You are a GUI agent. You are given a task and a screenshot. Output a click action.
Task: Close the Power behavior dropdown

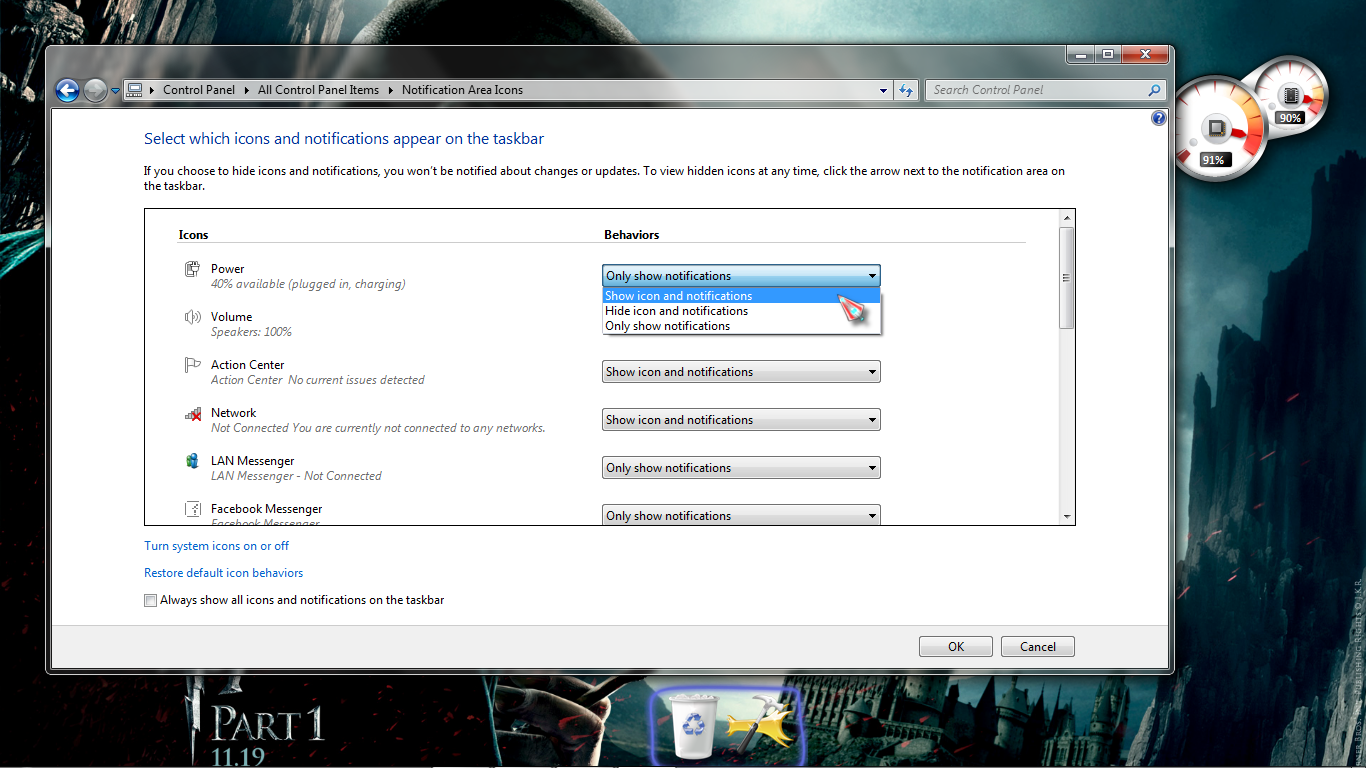[741, 276]
